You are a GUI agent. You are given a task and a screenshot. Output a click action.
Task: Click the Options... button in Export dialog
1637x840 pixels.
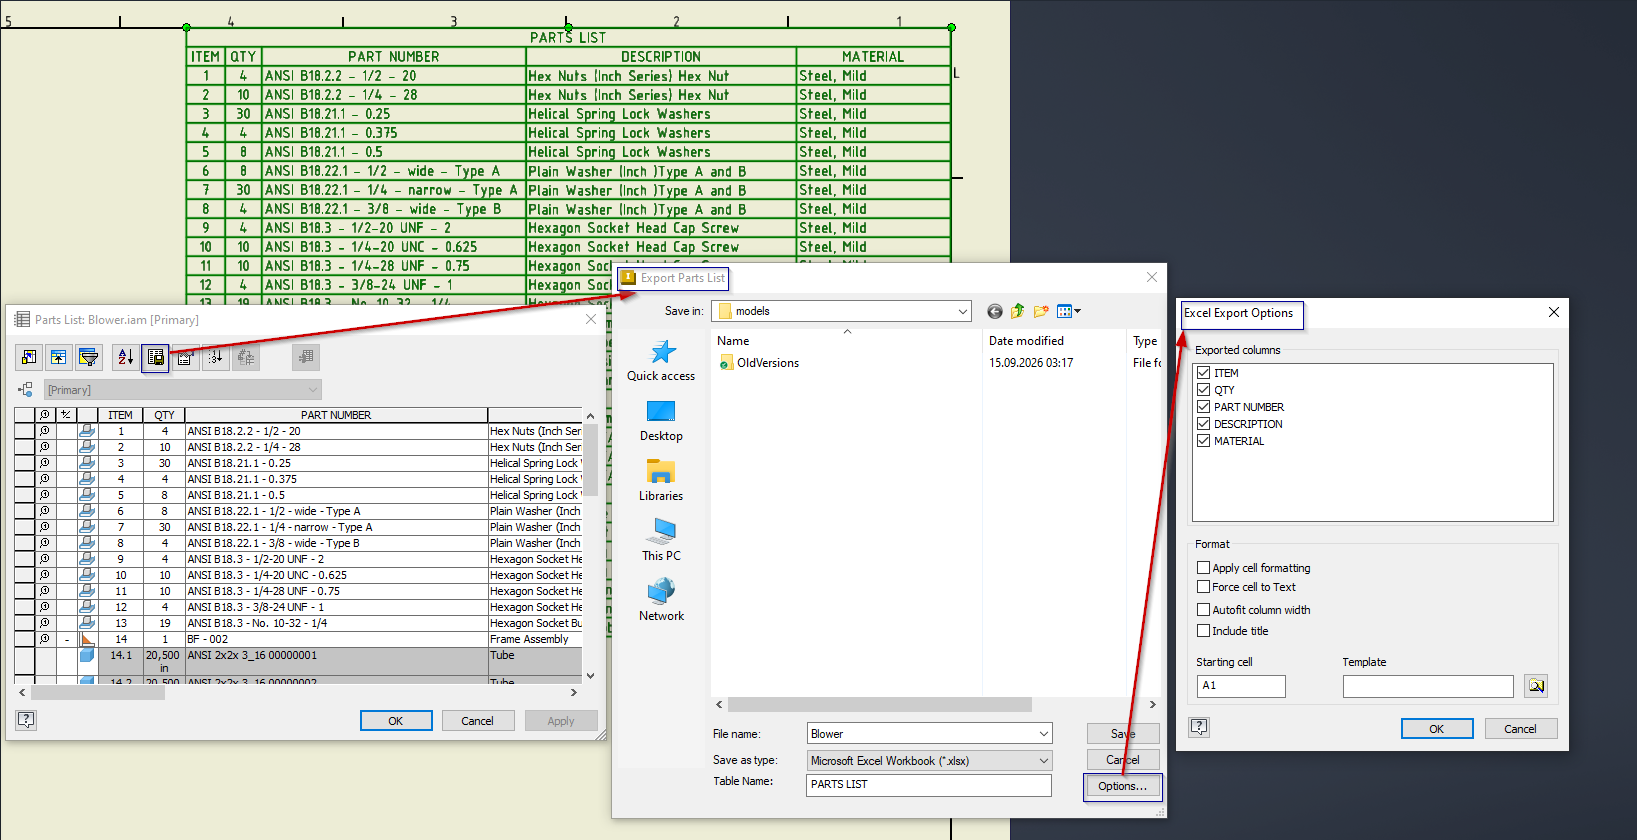pos(1122,787)
